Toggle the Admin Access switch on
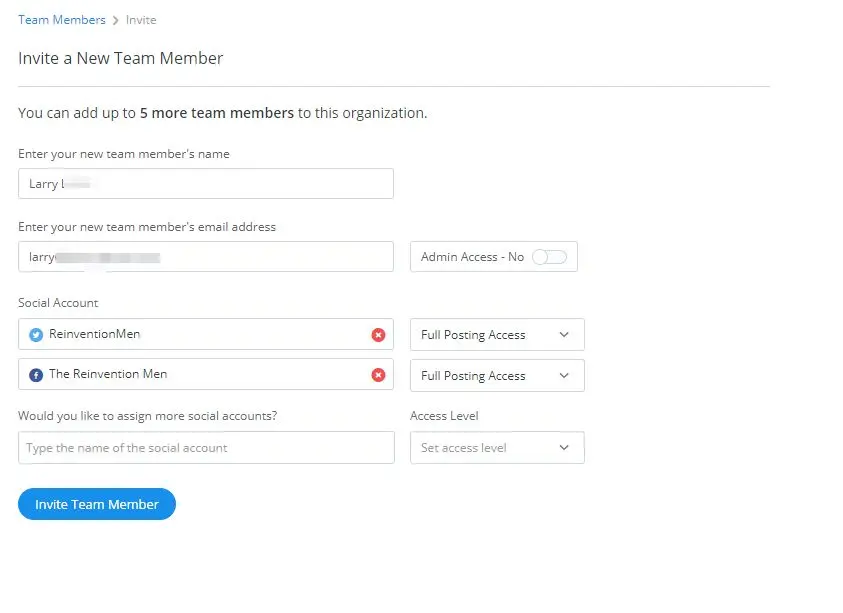The image size is (843, 613). (549, 257)
